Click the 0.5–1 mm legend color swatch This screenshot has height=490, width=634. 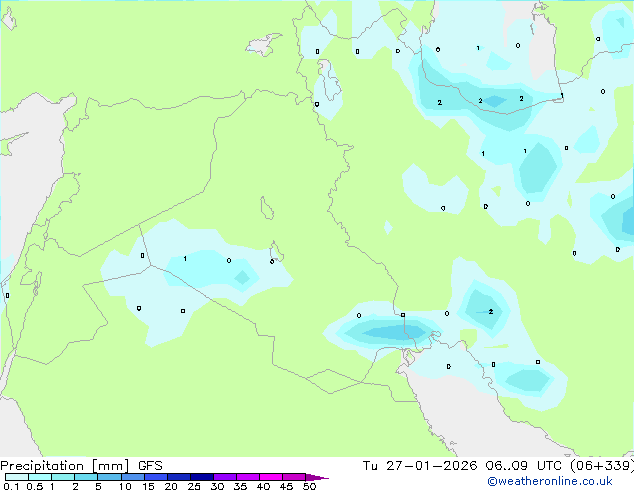tap(40, 477)
